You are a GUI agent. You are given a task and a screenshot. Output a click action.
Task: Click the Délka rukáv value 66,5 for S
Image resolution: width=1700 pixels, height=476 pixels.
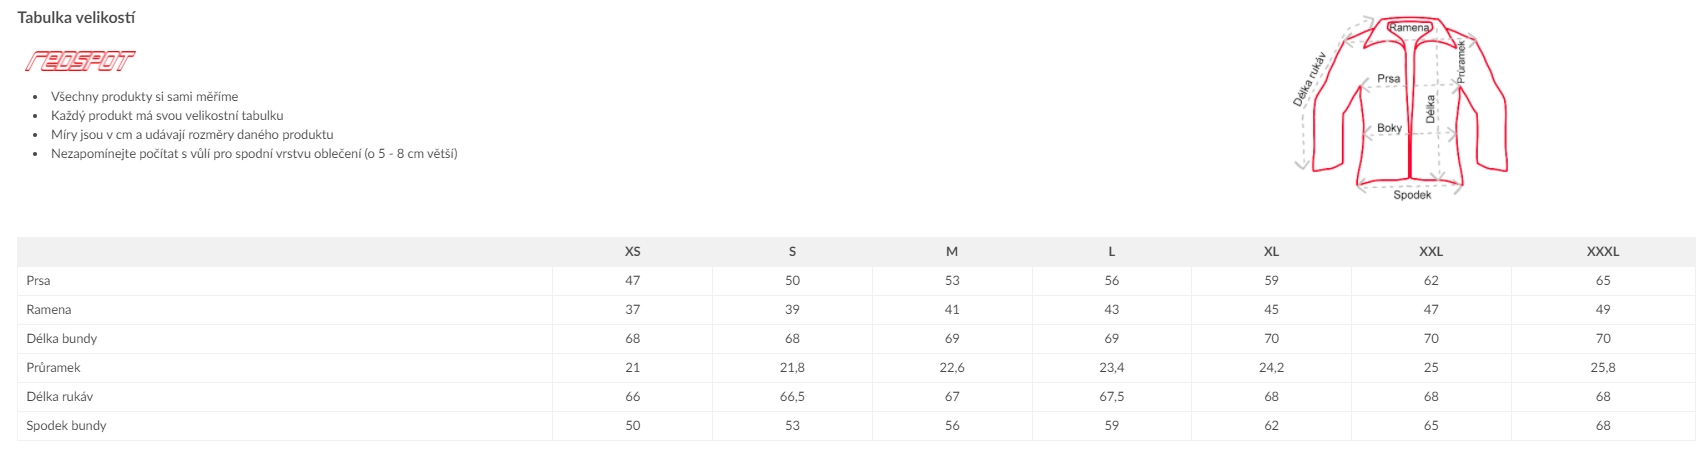click(x=792, y=397)
